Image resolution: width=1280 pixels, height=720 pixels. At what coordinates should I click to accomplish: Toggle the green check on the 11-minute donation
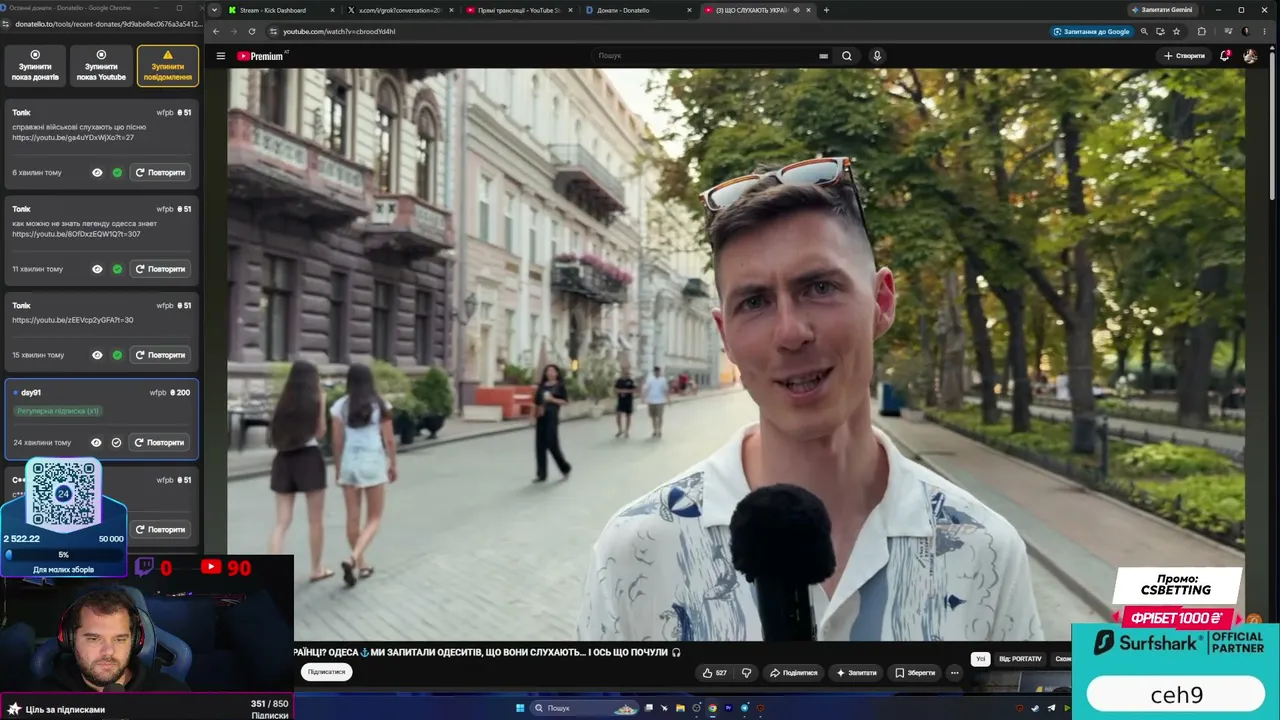[x=117, y=269]
